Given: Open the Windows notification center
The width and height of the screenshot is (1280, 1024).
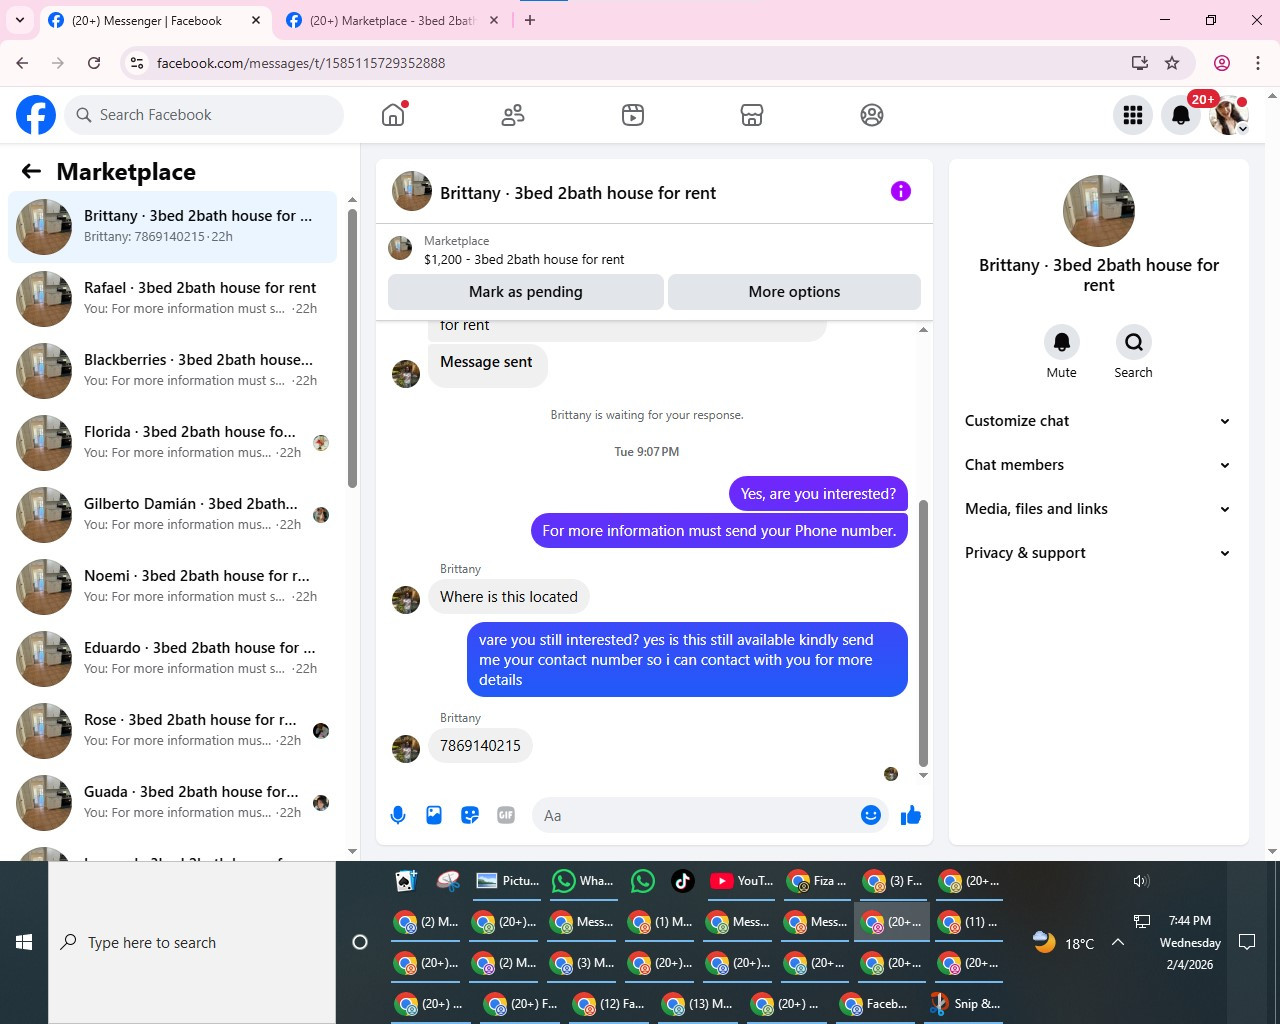Looking at the screenshot, I should (x=1247, y=942).
